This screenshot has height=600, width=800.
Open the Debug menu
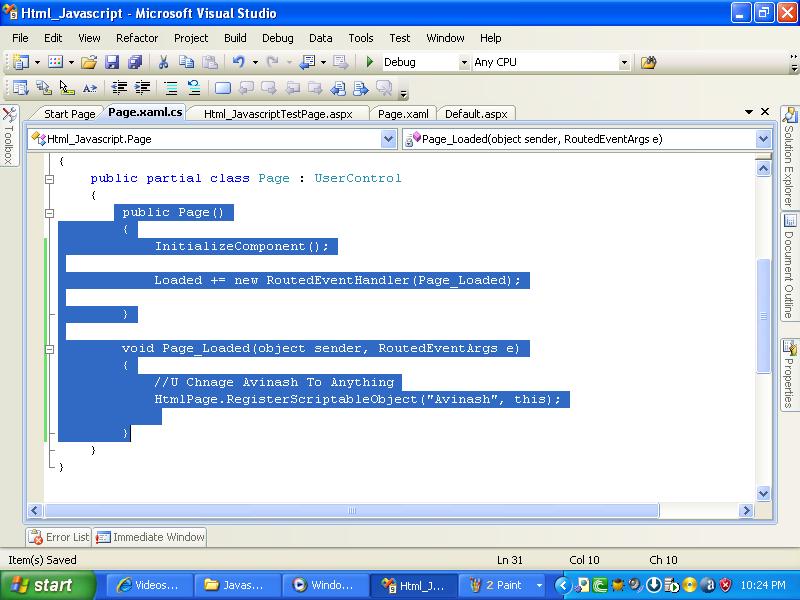278,38
